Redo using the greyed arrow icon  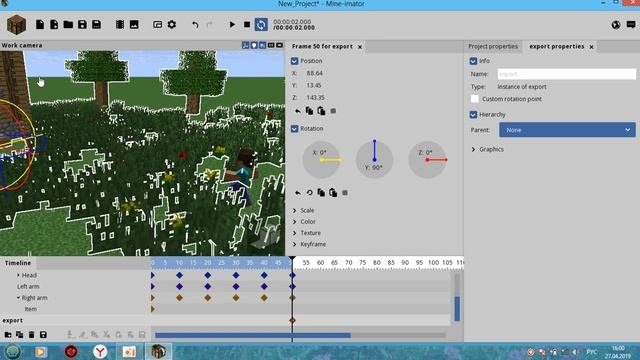tap(209, 25)
